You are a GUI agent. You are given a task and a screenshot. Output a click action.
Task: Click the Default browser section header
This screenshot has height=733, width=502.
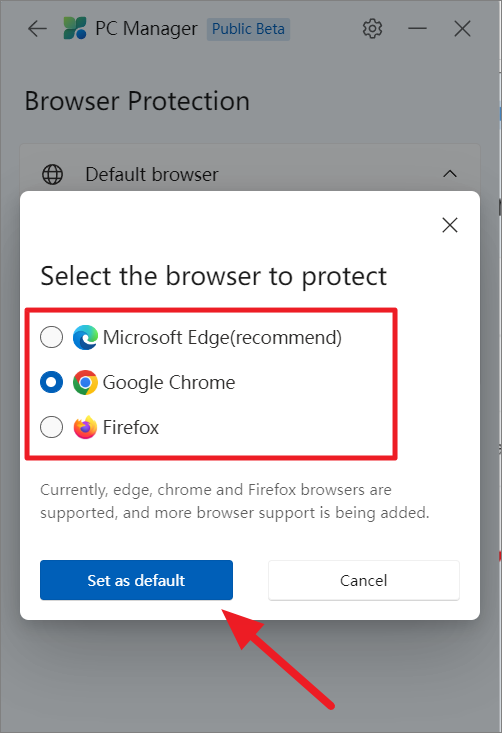tap(250, 174)
